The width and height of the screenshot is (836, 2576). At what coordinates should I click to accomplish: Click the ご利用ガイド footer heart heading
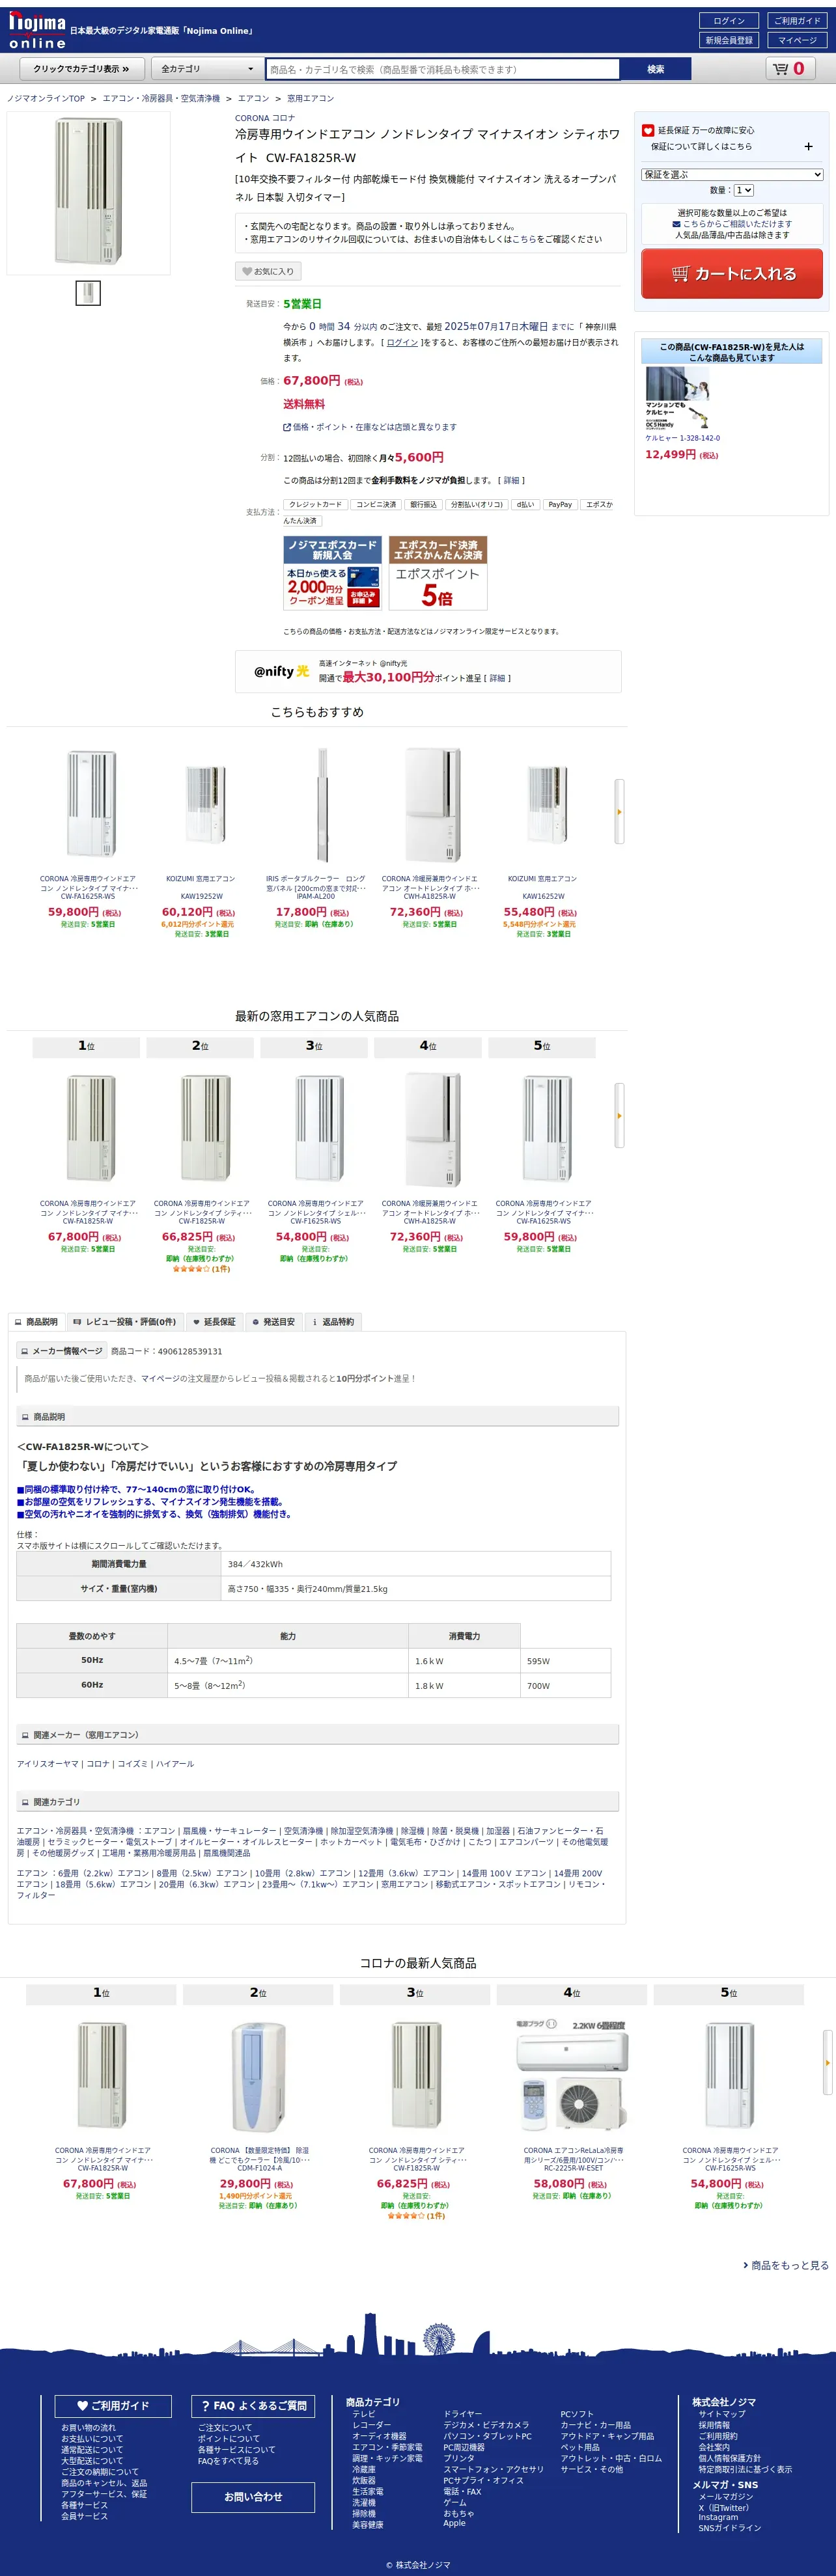(x=113, y=2405)
